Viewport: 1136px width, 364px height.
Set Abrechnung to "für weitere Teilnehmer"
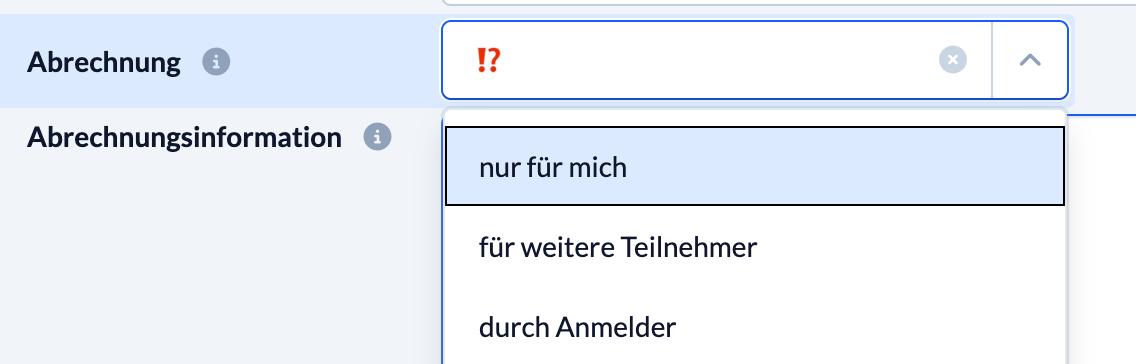click(x=754, y=248)
